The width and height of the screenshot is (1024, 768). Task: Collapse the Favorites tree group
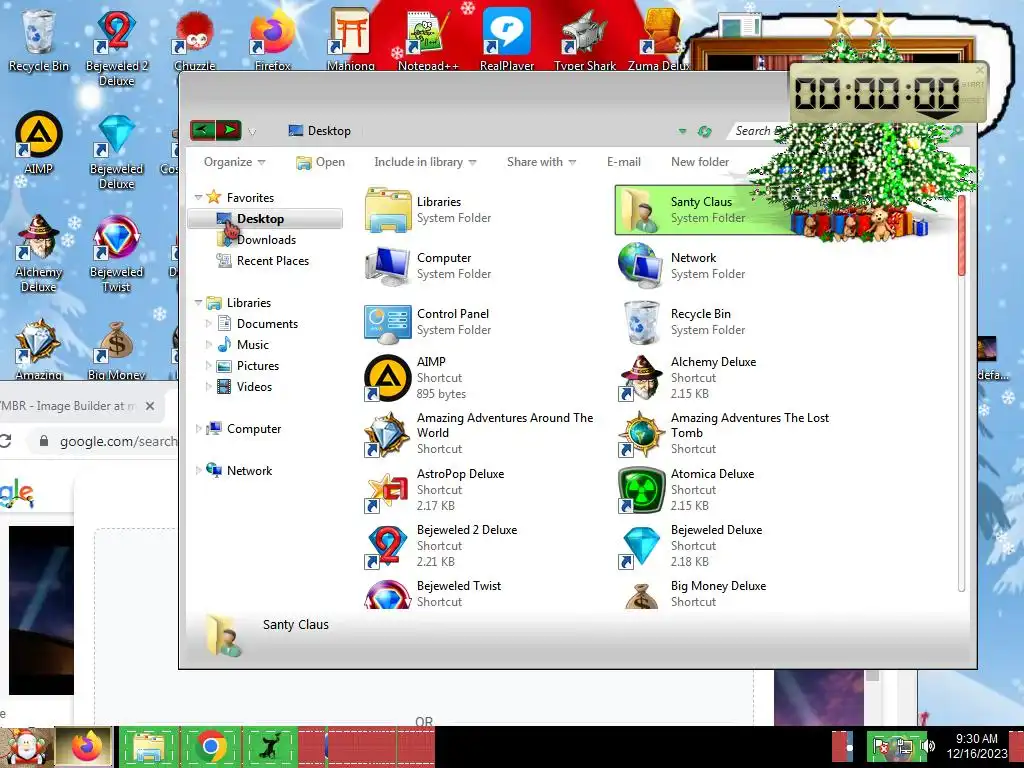coord(199,197)
